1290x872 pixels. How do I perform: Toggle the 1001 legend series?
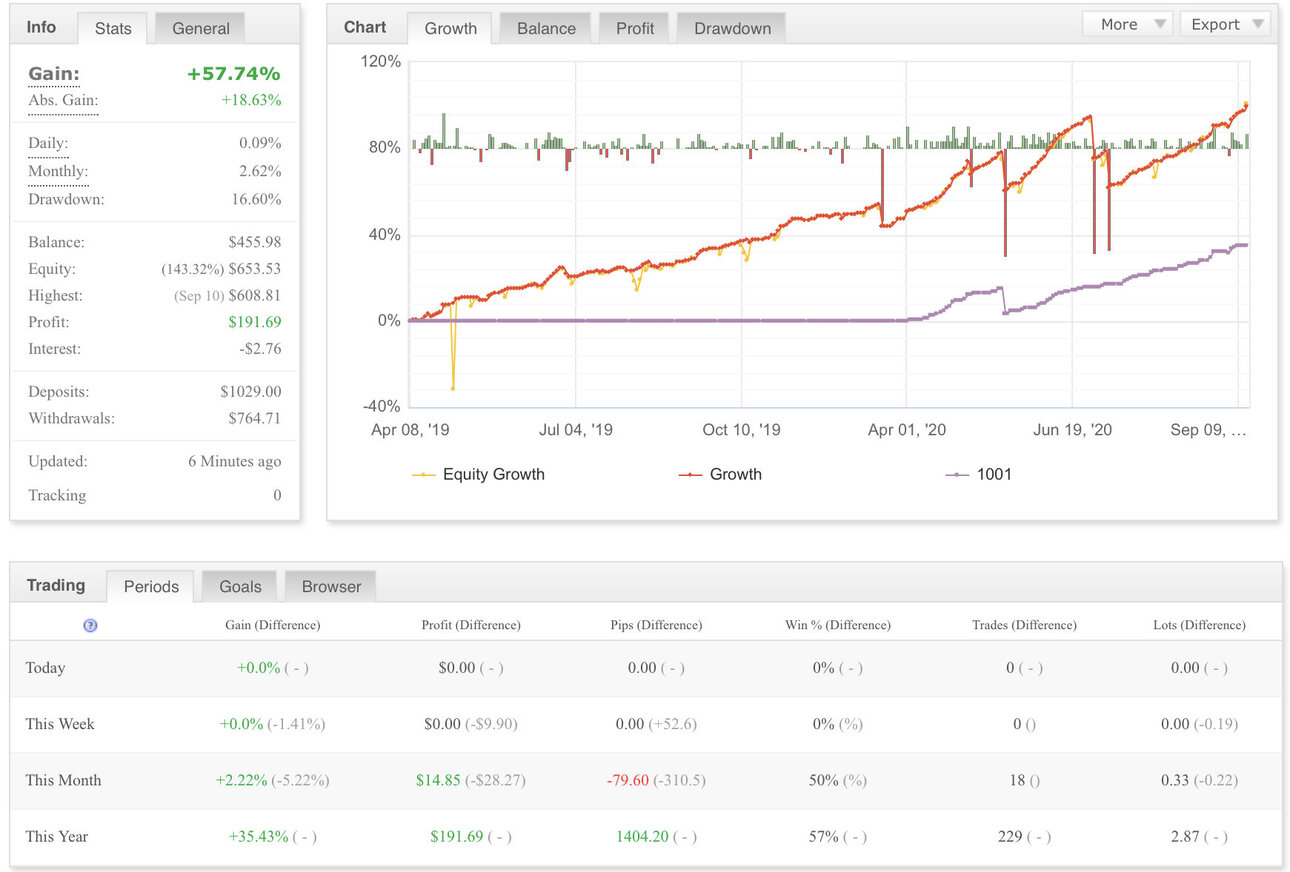click(978, 474)
